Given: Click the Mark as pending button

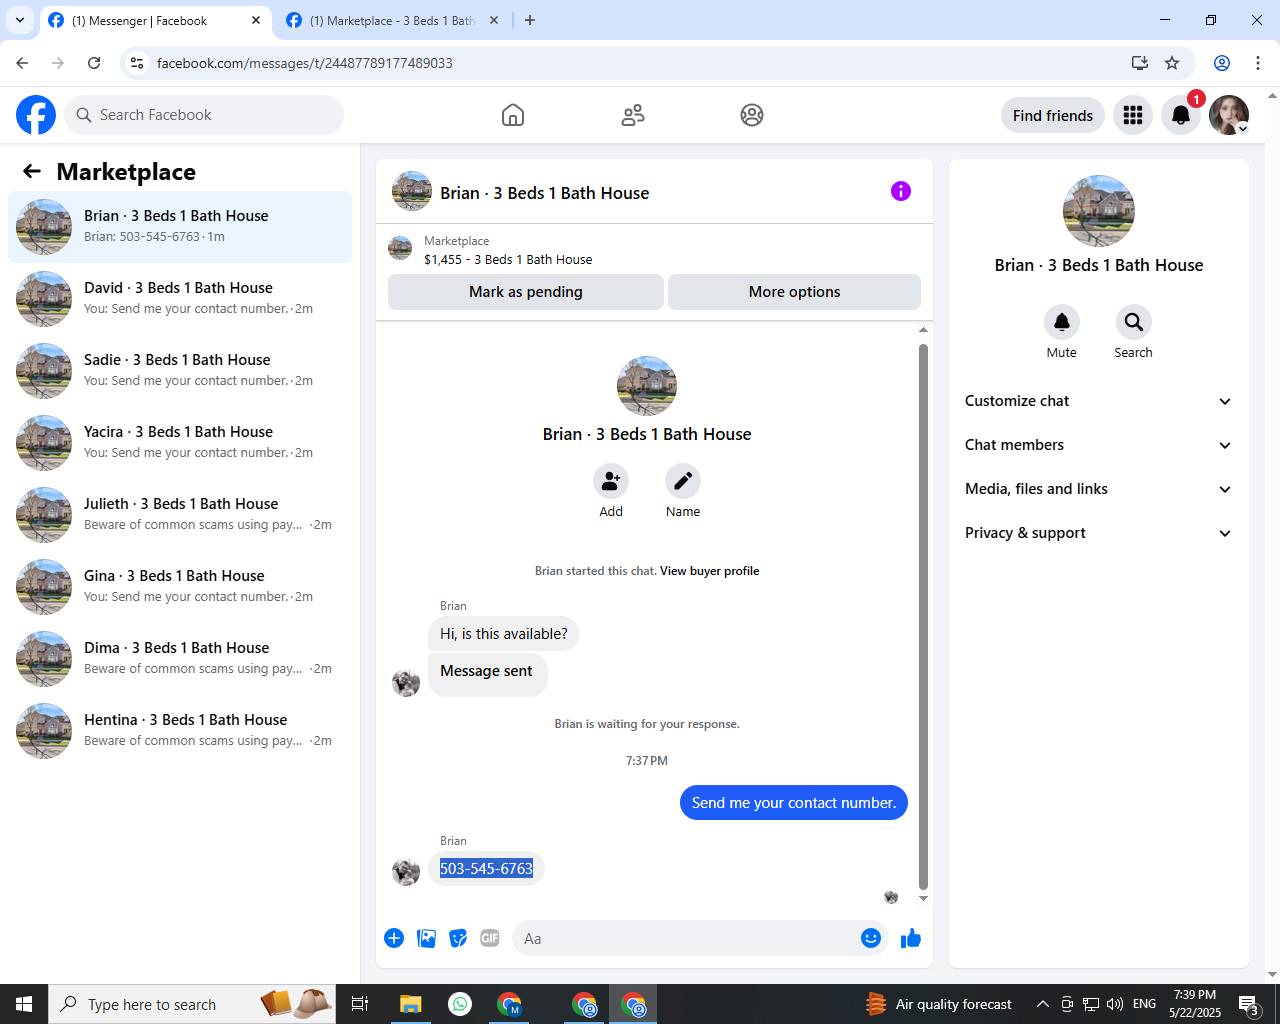Looking at the screenshot, I should [x=526, y=292].
